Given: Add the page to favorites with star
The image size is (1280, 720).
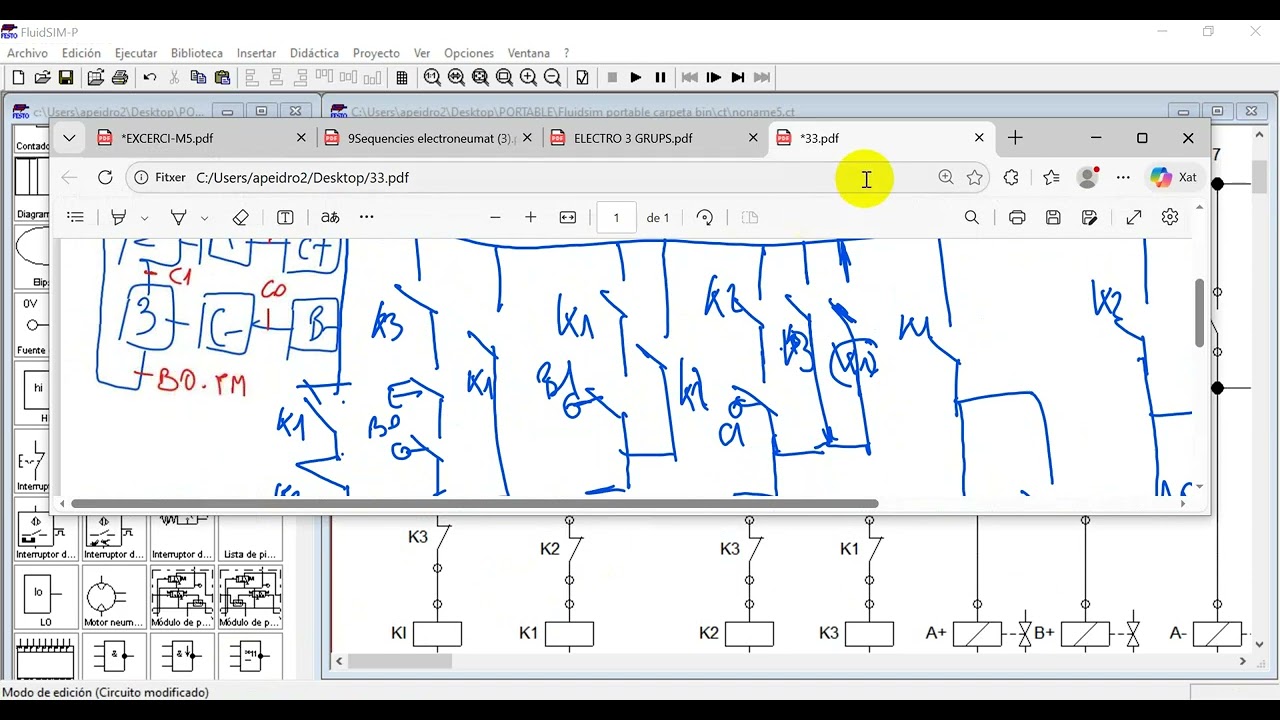Looking at the screenshot, I should tap(975, 177).
